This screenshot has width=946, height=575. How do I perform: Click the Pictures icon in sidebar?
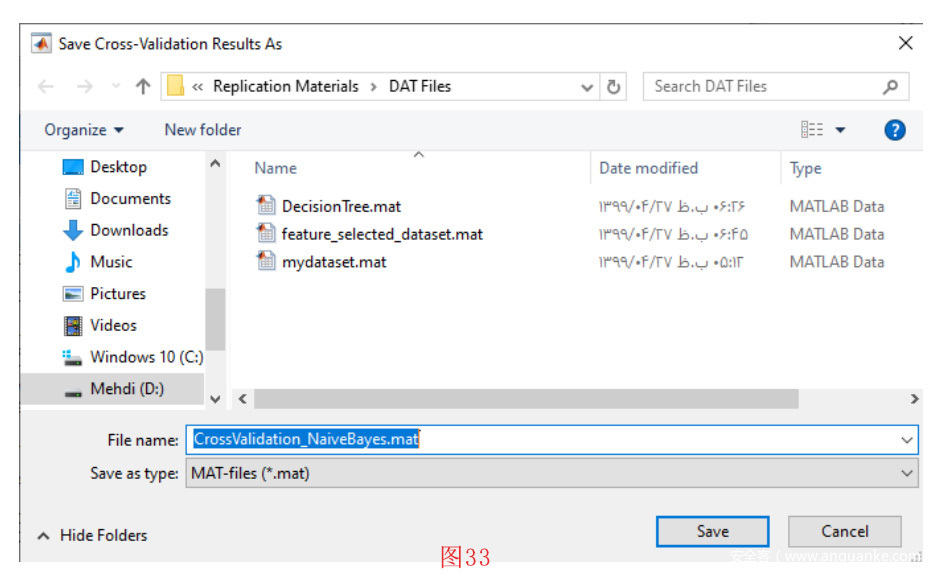[x=73, y=294]
